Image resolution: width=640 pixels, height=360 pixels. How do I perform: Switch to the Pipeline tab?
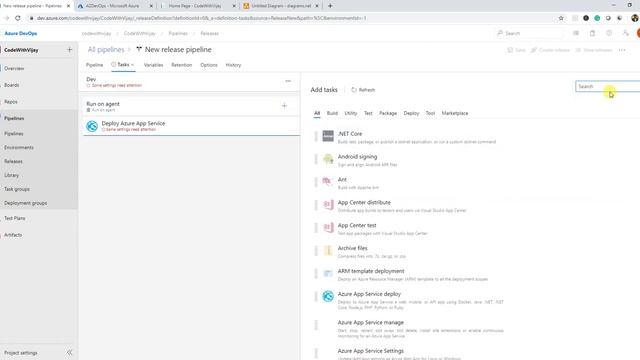click(94, 65)
